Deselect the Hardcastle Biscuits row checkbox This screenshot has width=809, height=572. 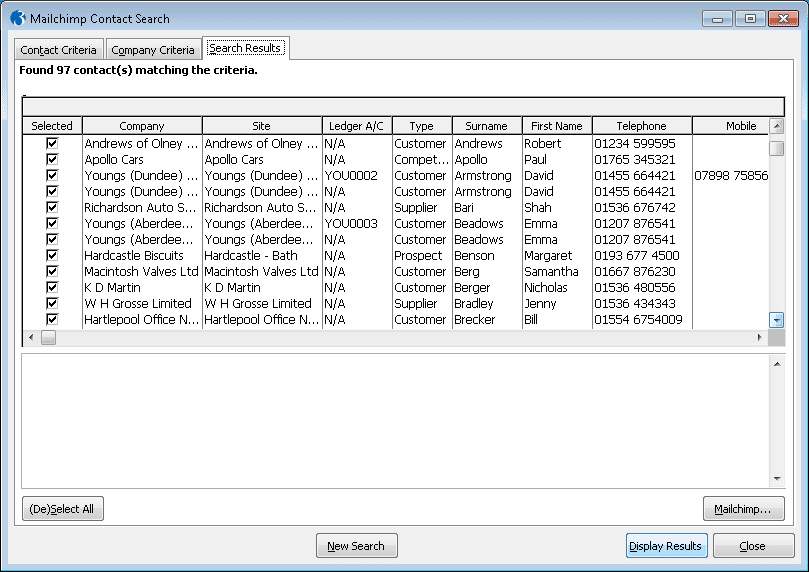pos(52,255)
